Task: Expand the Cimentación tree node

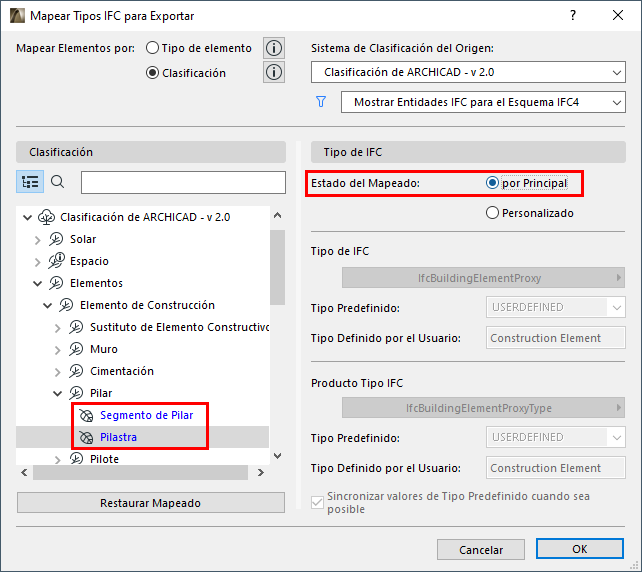Action: pos(58,372)
